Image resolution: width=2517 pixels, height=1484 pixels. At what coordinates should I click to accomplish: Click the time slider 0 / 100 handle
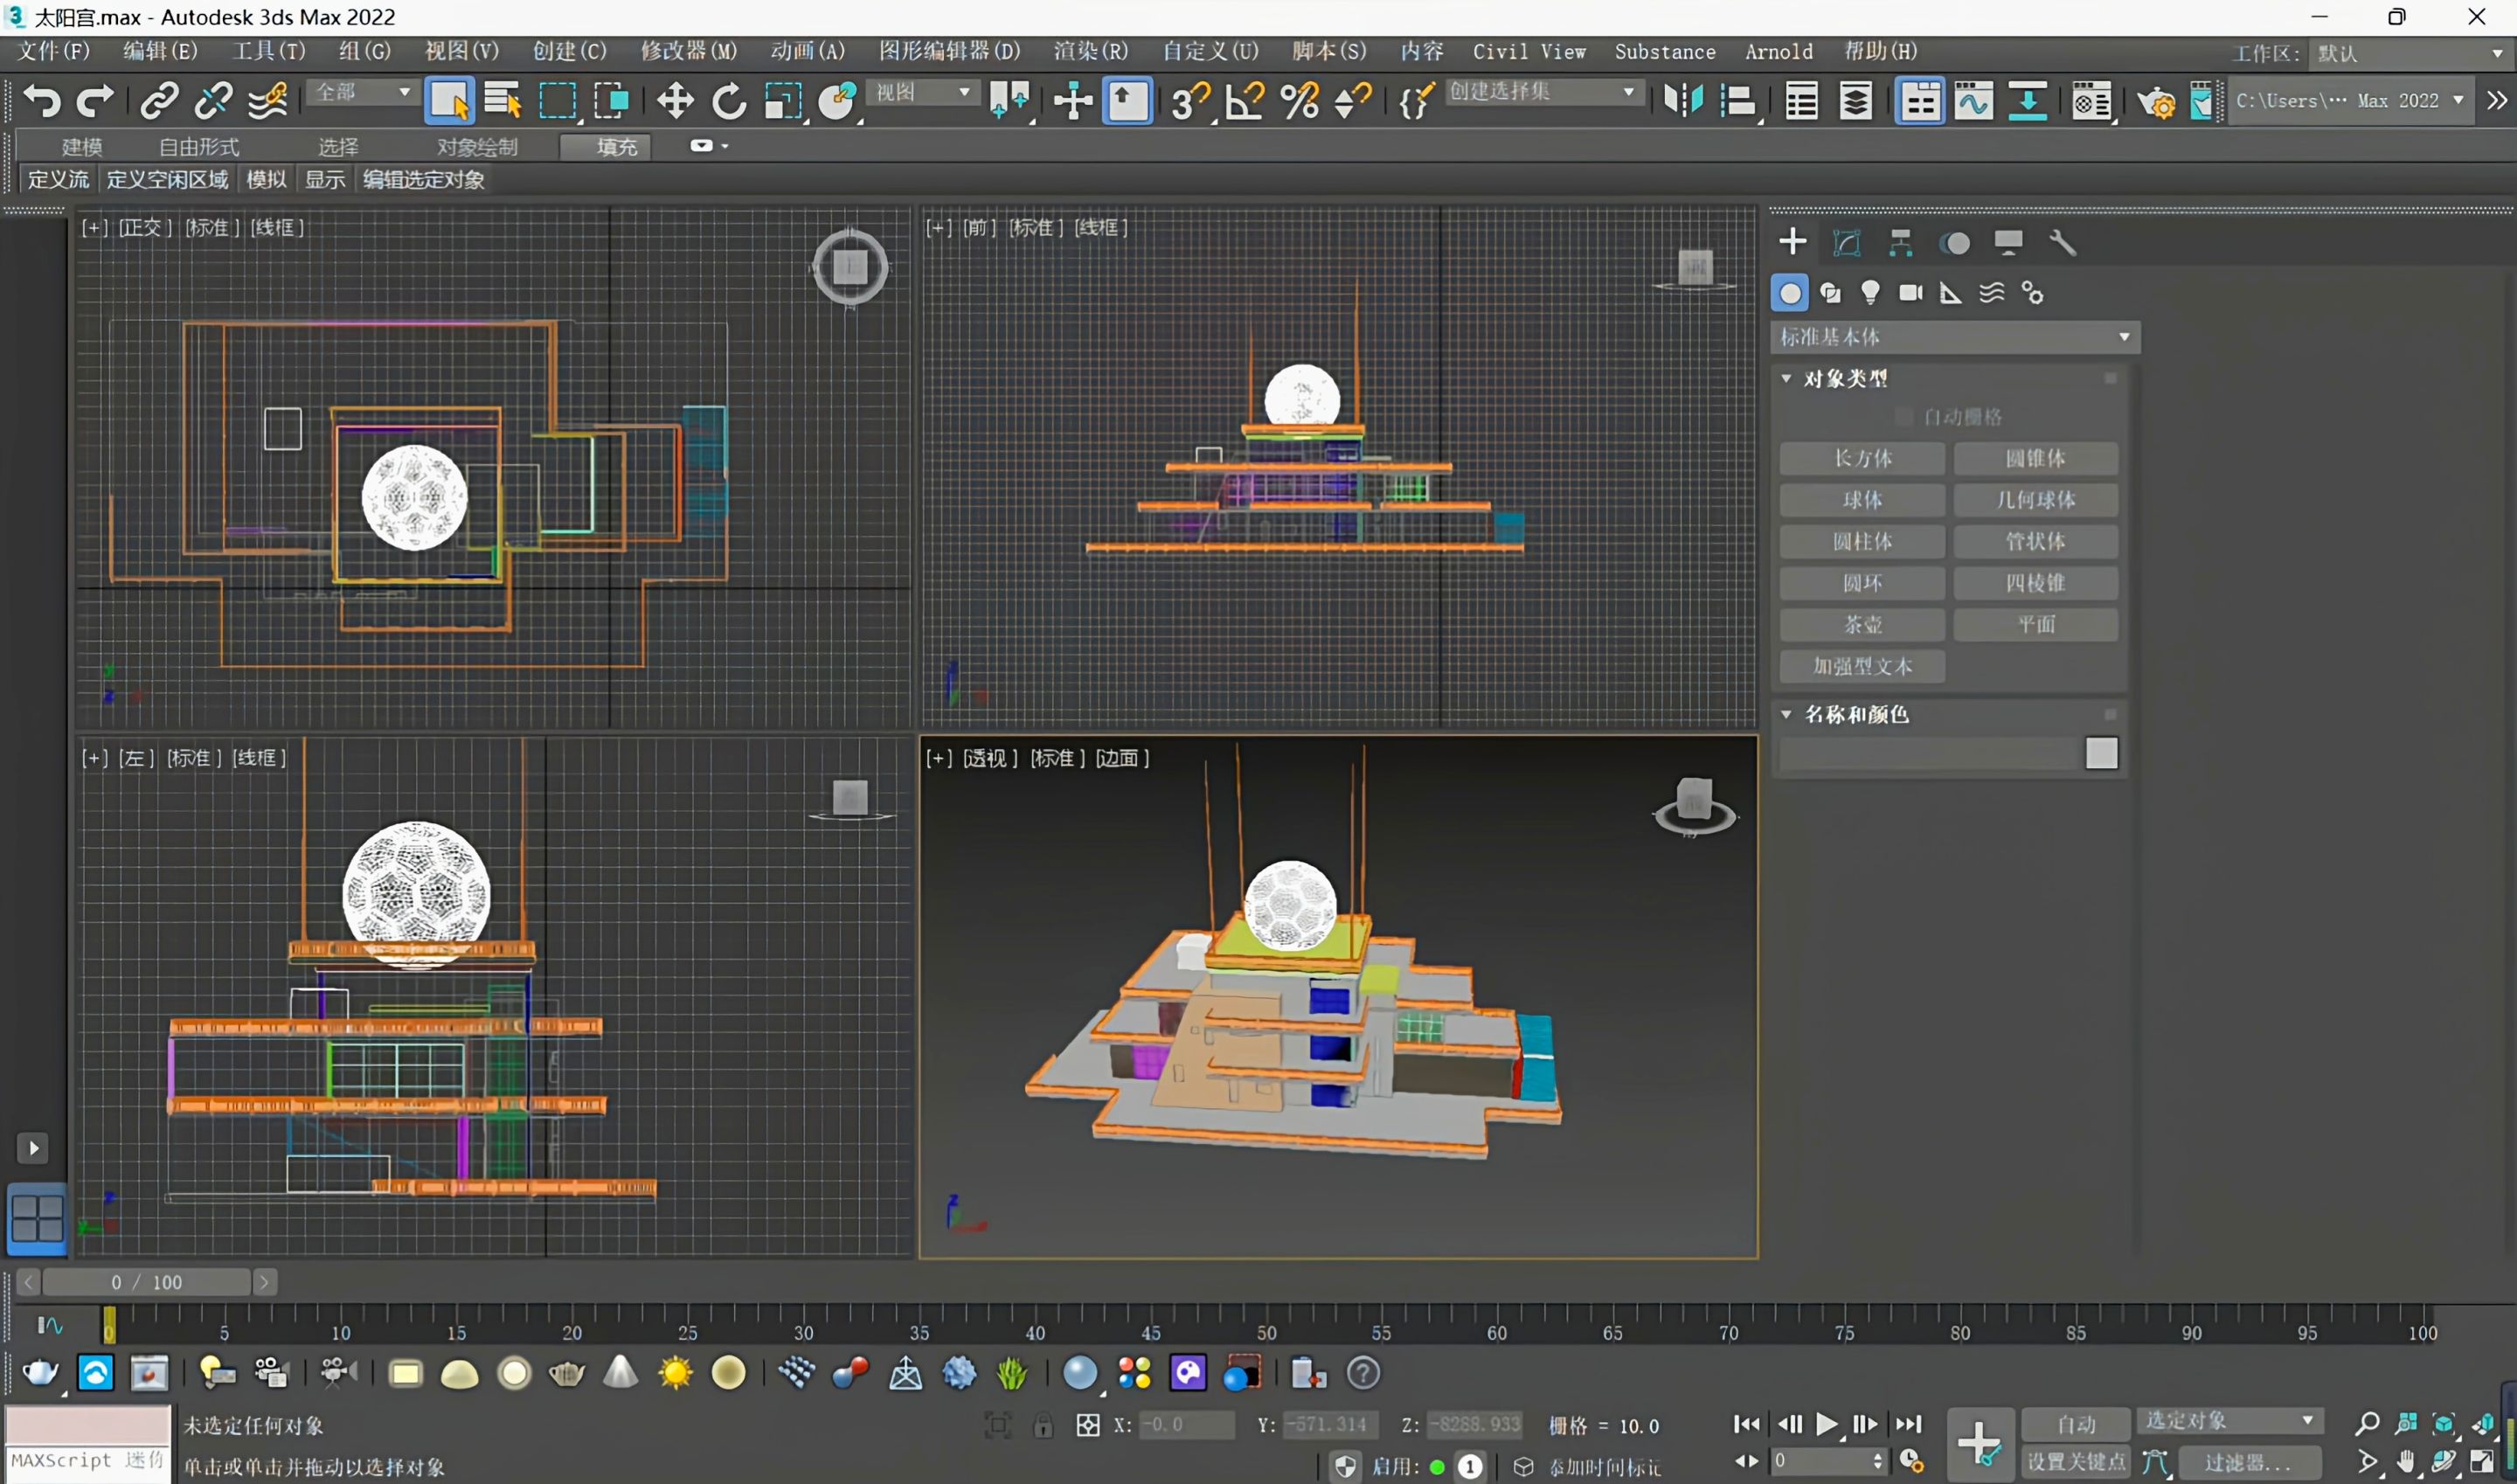pos(146,1282)
